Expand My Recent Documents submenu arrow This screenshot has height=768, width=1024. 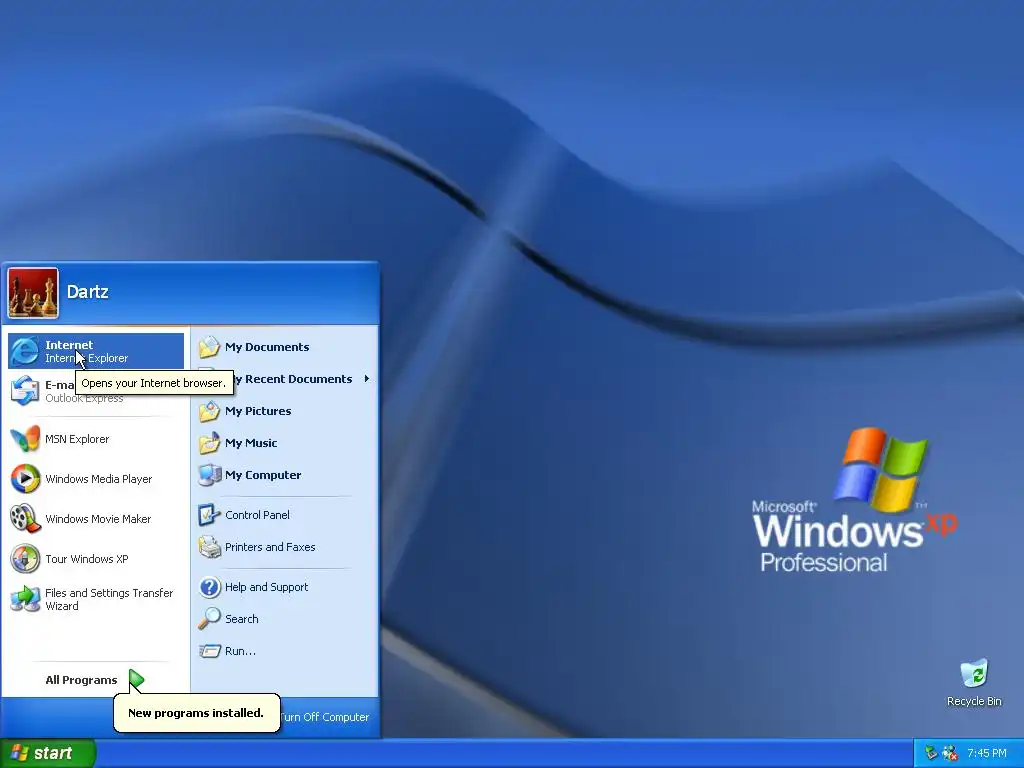pos(367,379)
